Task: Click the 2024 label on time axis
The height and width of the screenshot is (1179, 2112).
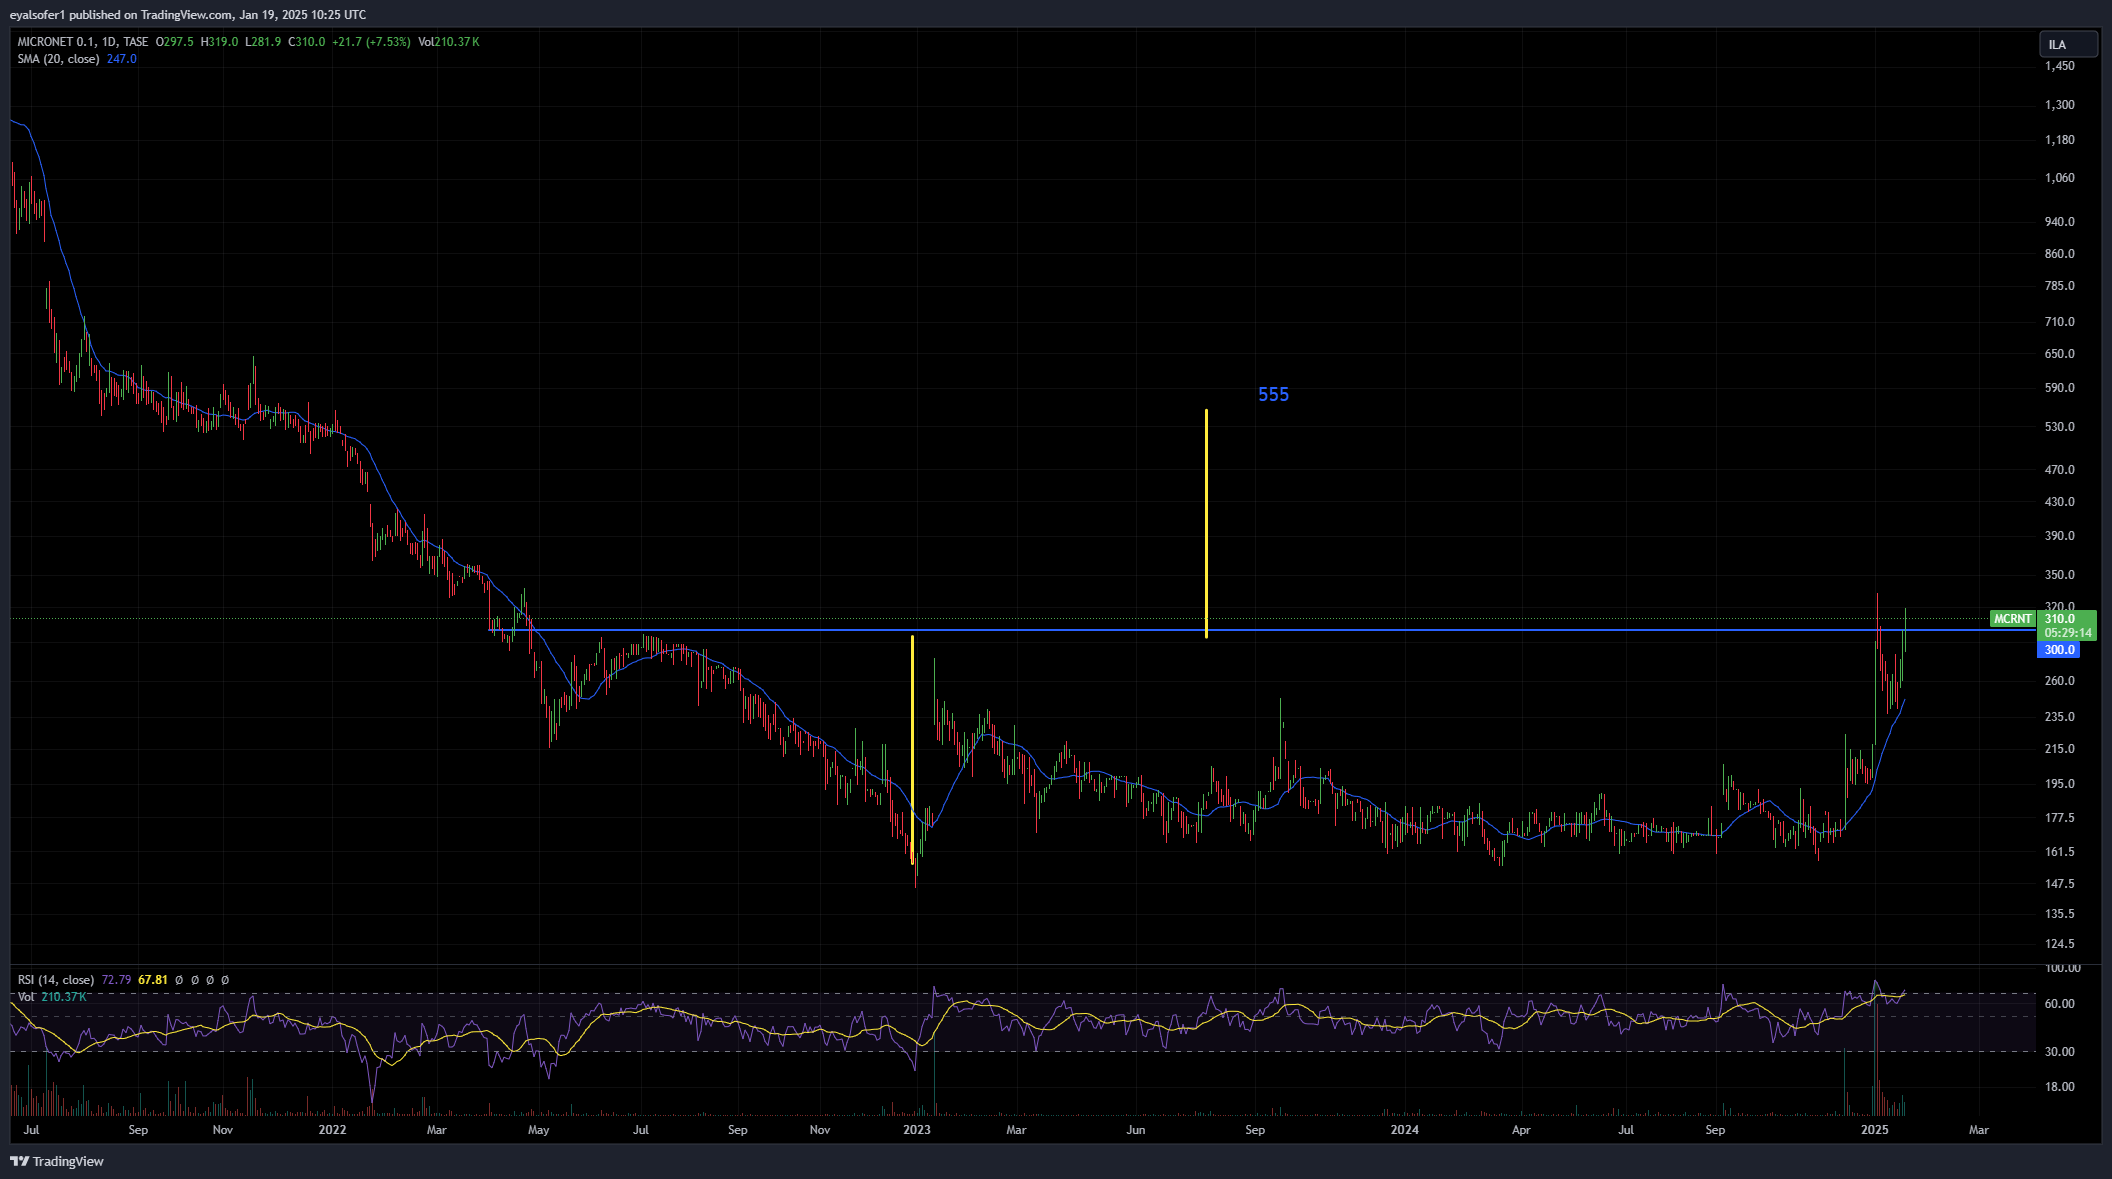Action: [1404, 1130]
